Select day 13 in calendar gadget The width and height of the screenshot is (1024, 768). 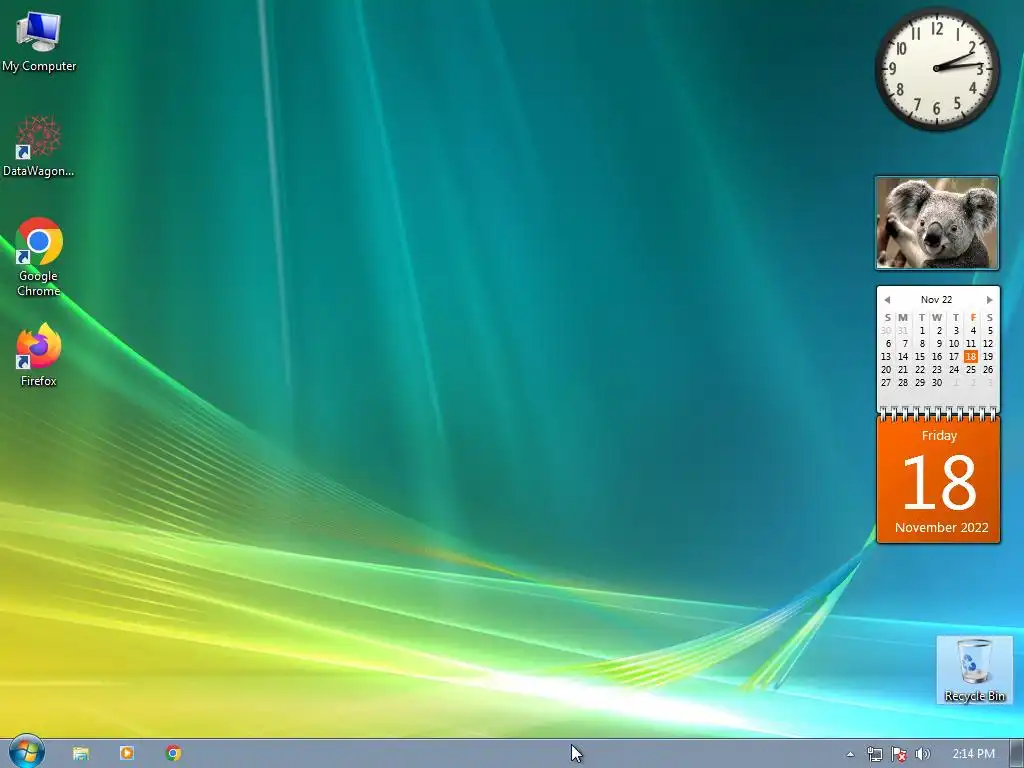(886, 357)
